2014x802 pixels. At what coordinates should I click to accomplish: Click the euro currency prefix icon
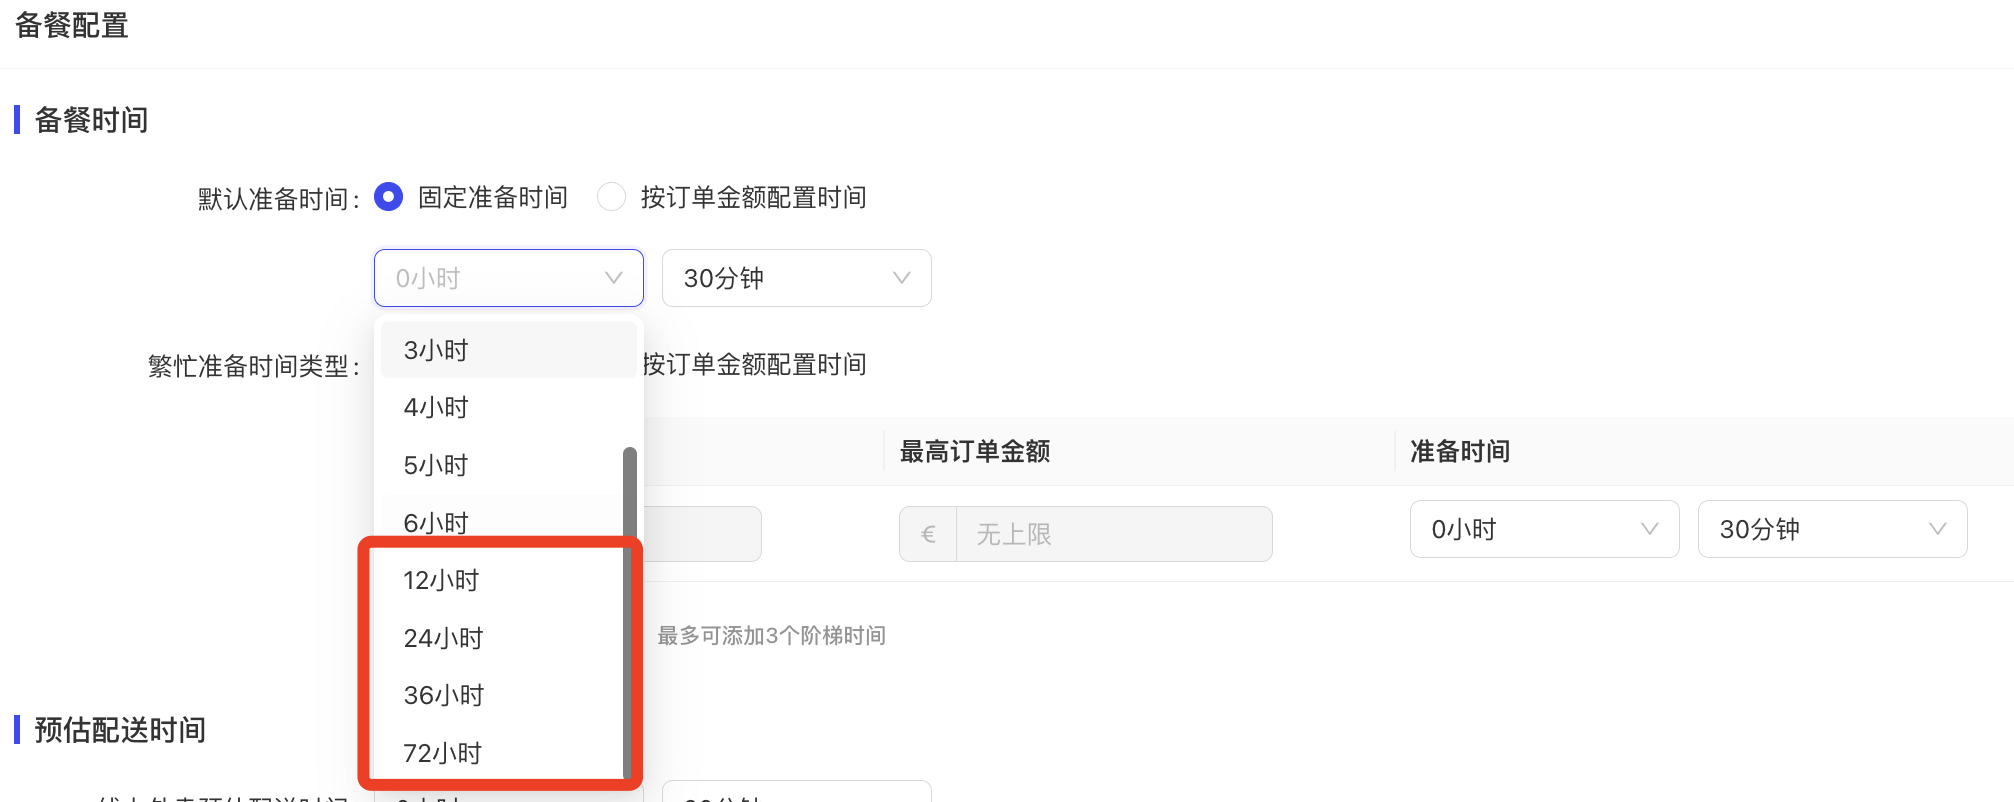coord(928,534)
